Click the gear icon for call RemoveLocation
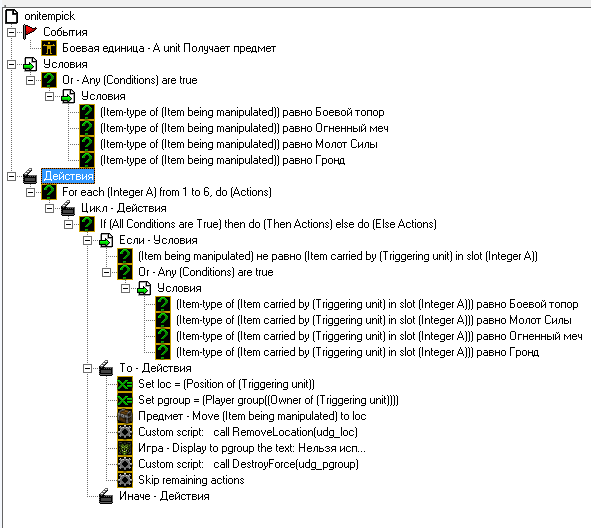591x528 pixels. (125, 432)
